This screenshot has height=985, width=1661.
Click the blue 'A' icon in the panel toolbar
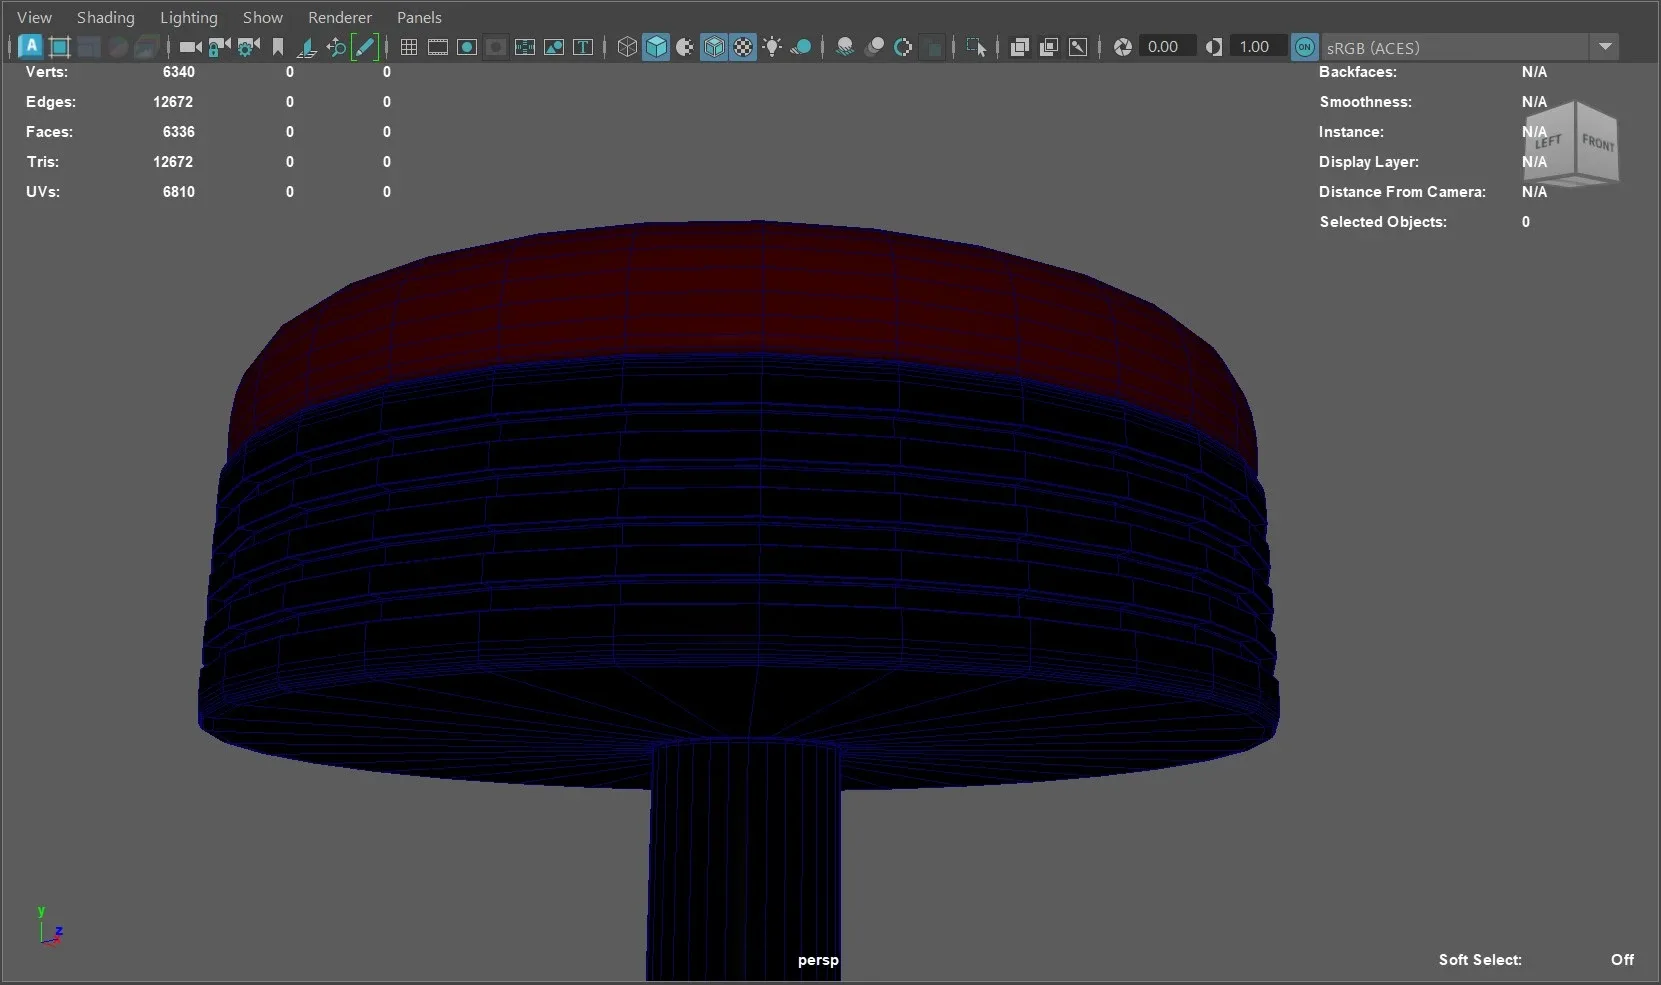31,46
